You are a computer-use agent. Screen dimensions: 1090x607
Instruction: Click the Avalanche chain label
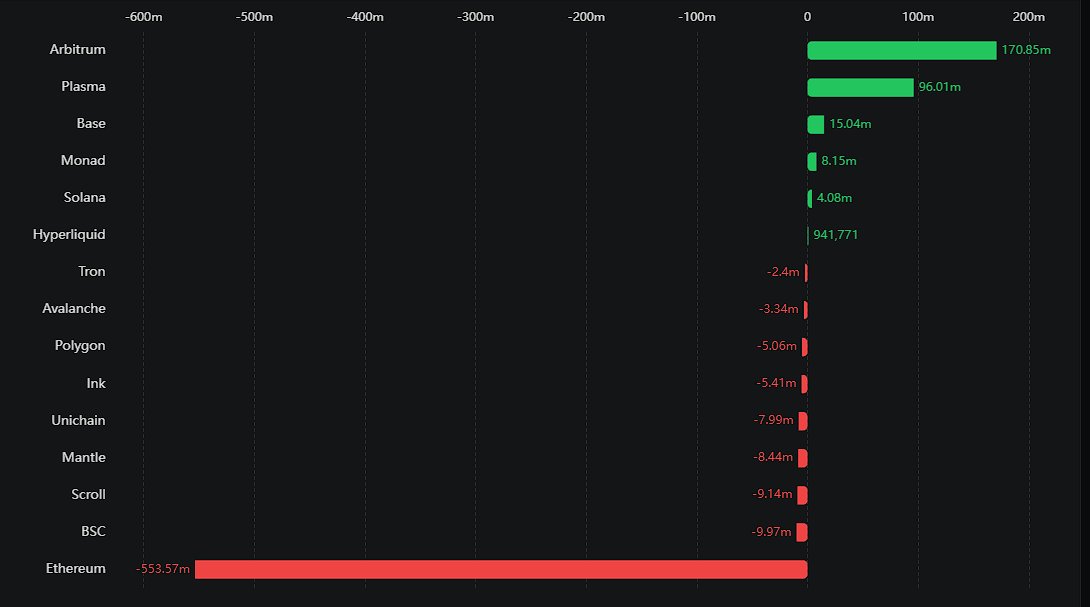tap(74, 309)
